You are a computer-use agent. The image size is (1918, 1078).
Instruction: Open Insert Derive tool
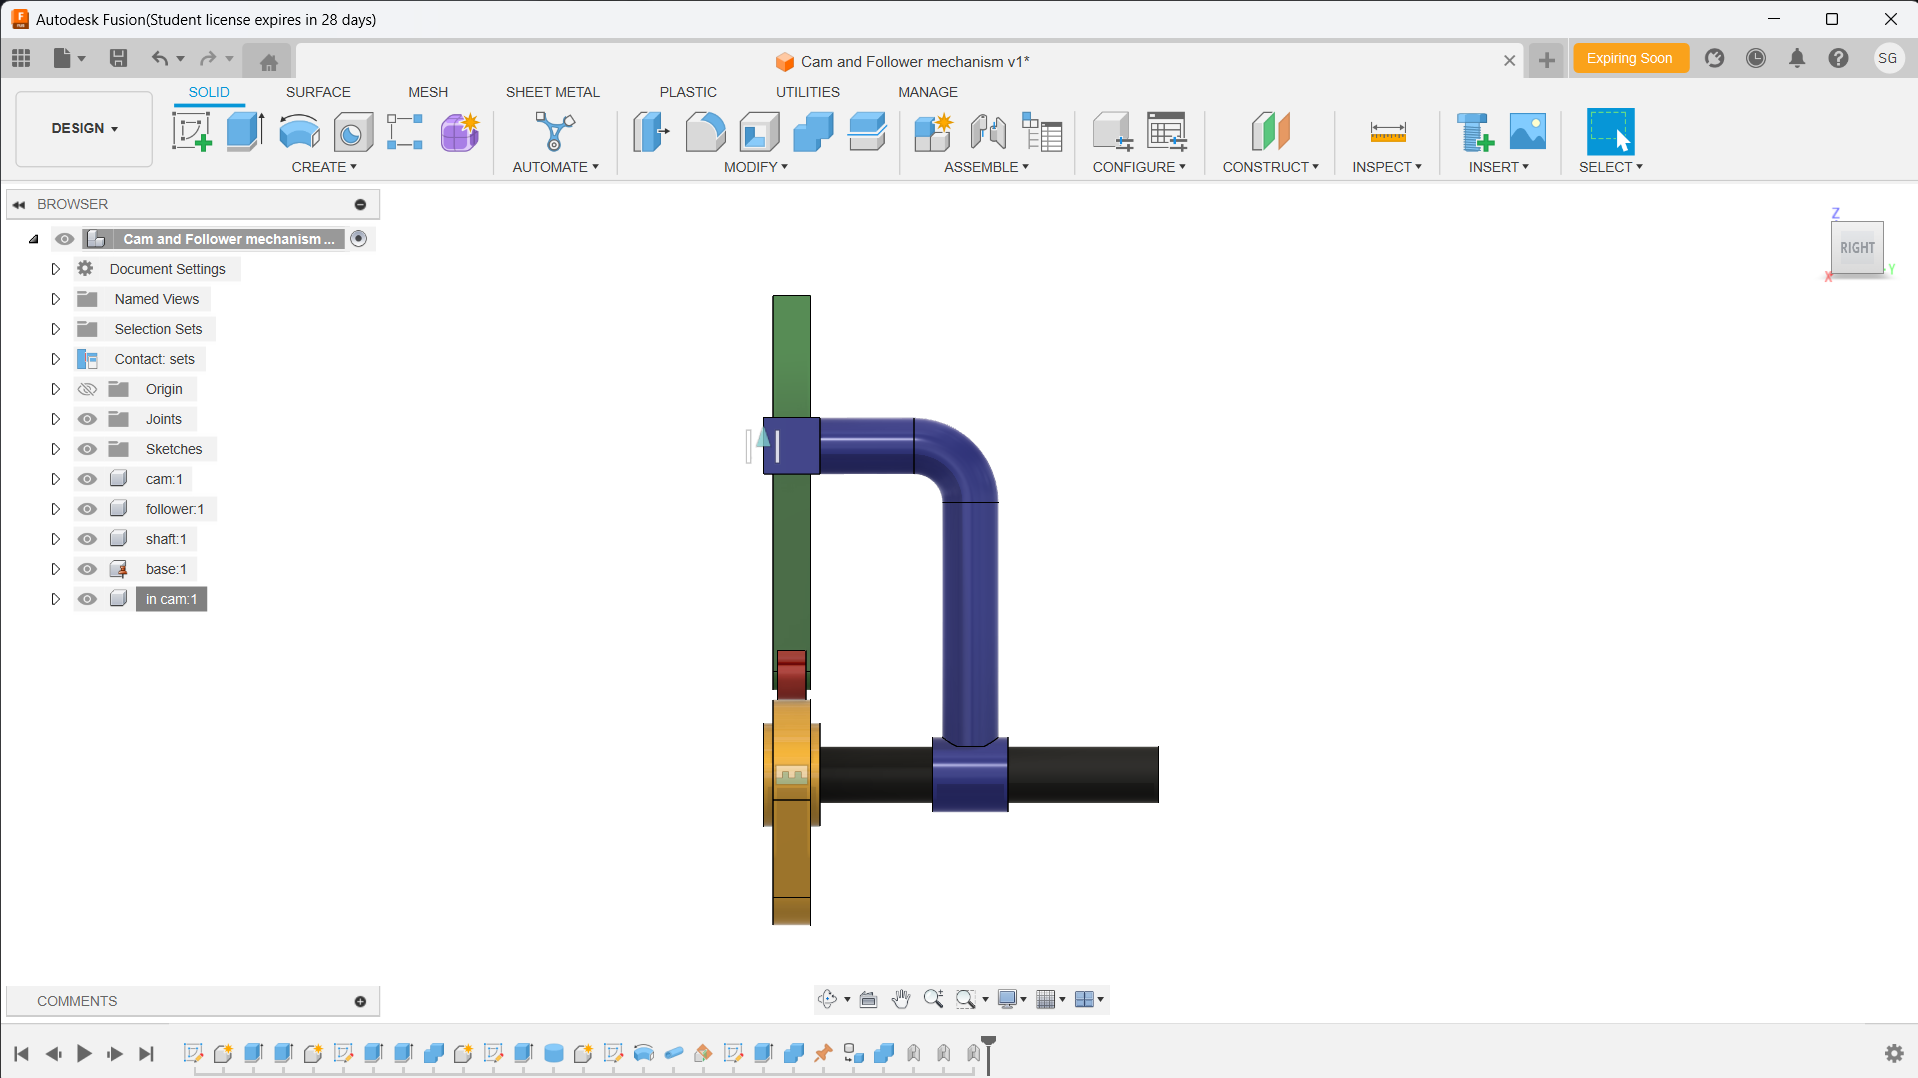click(x=1475, y=132)
